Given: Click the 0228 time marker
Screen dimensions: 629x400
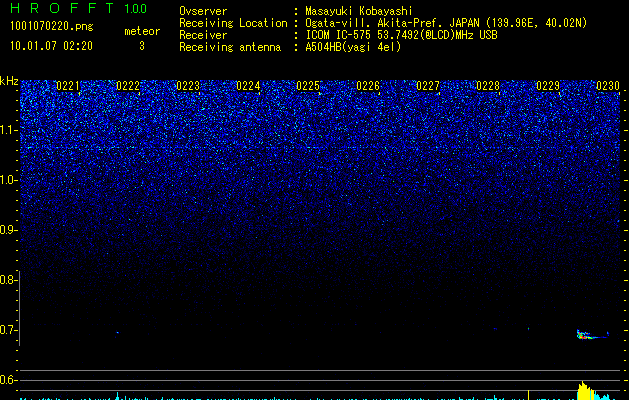Looking at the screenshot, I should (x=488, y=86).
